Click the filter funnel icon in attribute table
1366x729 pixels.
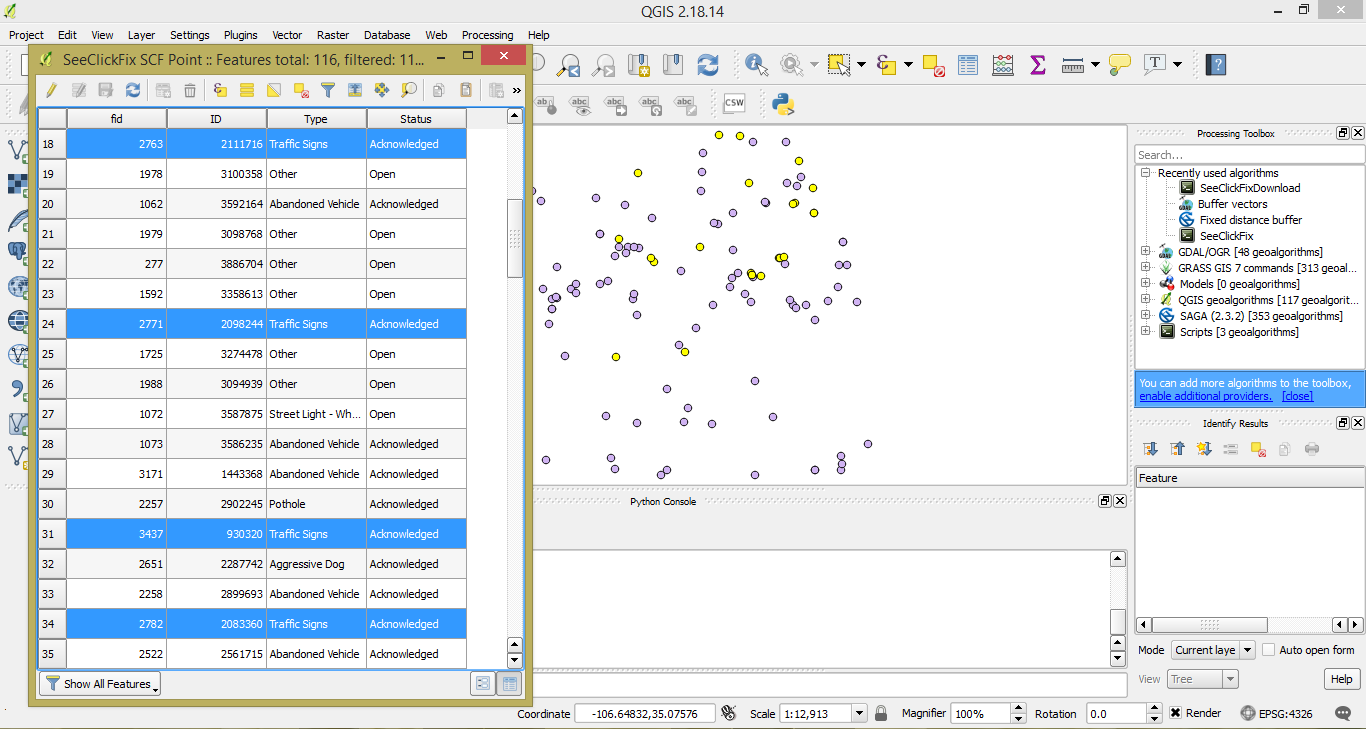327,90
